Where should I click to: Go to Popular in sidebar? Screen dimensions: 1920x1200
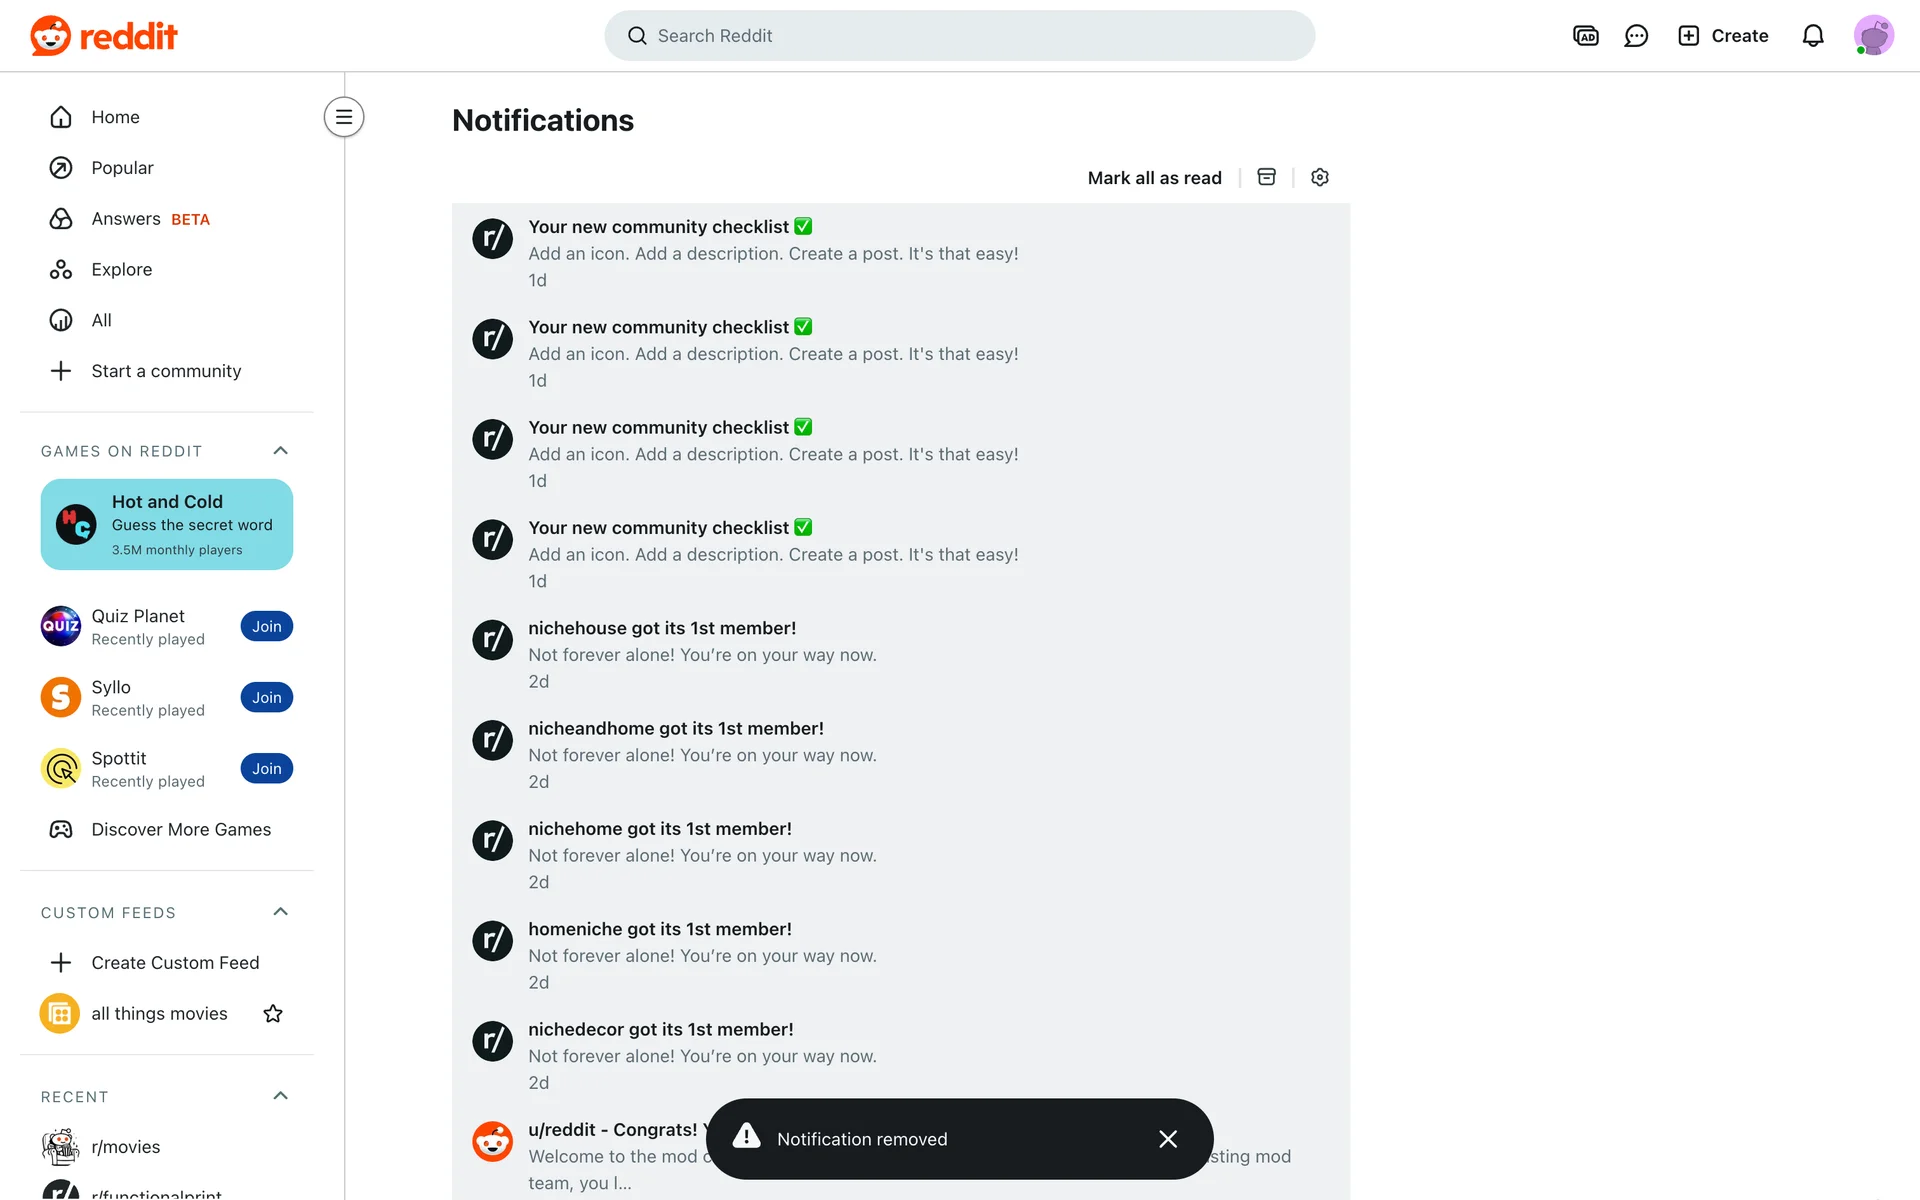point(122,168)
